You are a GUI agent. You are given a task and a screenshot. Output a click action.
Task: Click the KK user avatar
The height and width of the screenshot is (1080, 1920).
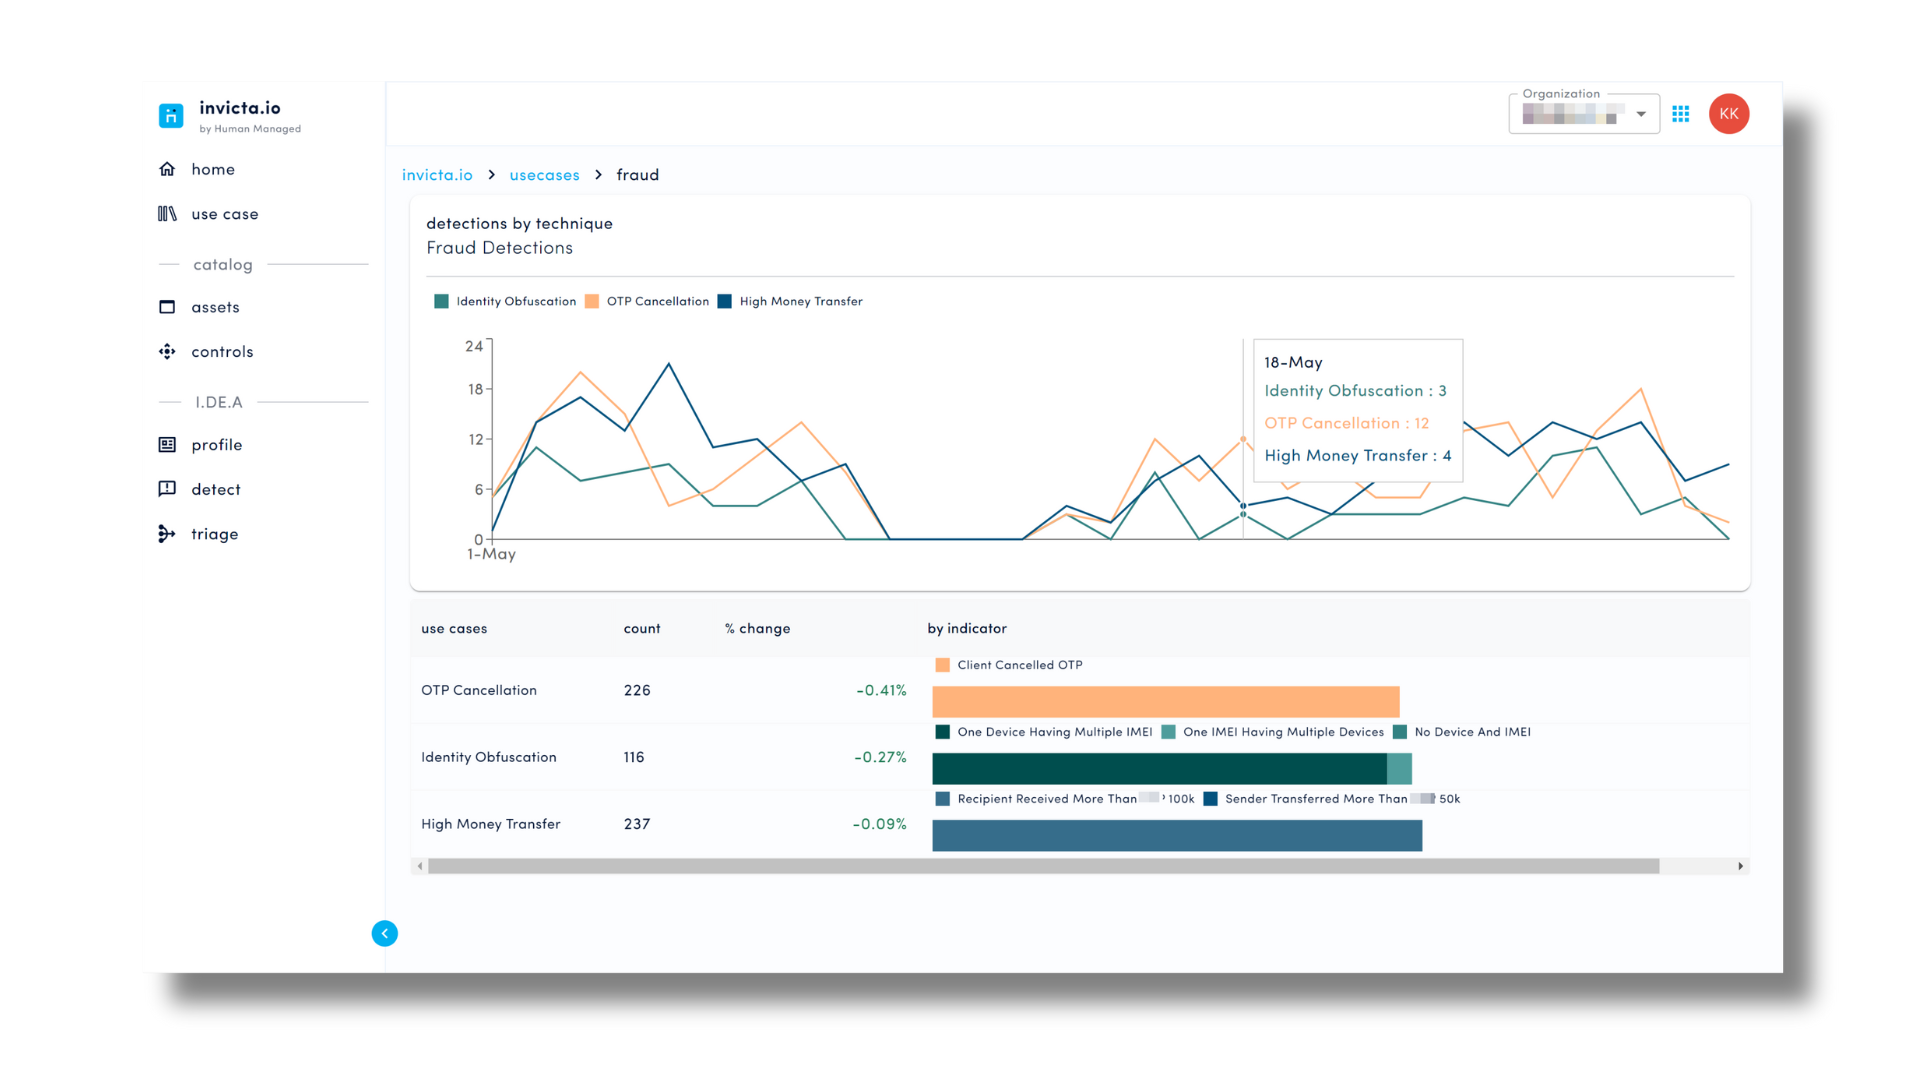pyautogui.click(x=1729, y=114)
